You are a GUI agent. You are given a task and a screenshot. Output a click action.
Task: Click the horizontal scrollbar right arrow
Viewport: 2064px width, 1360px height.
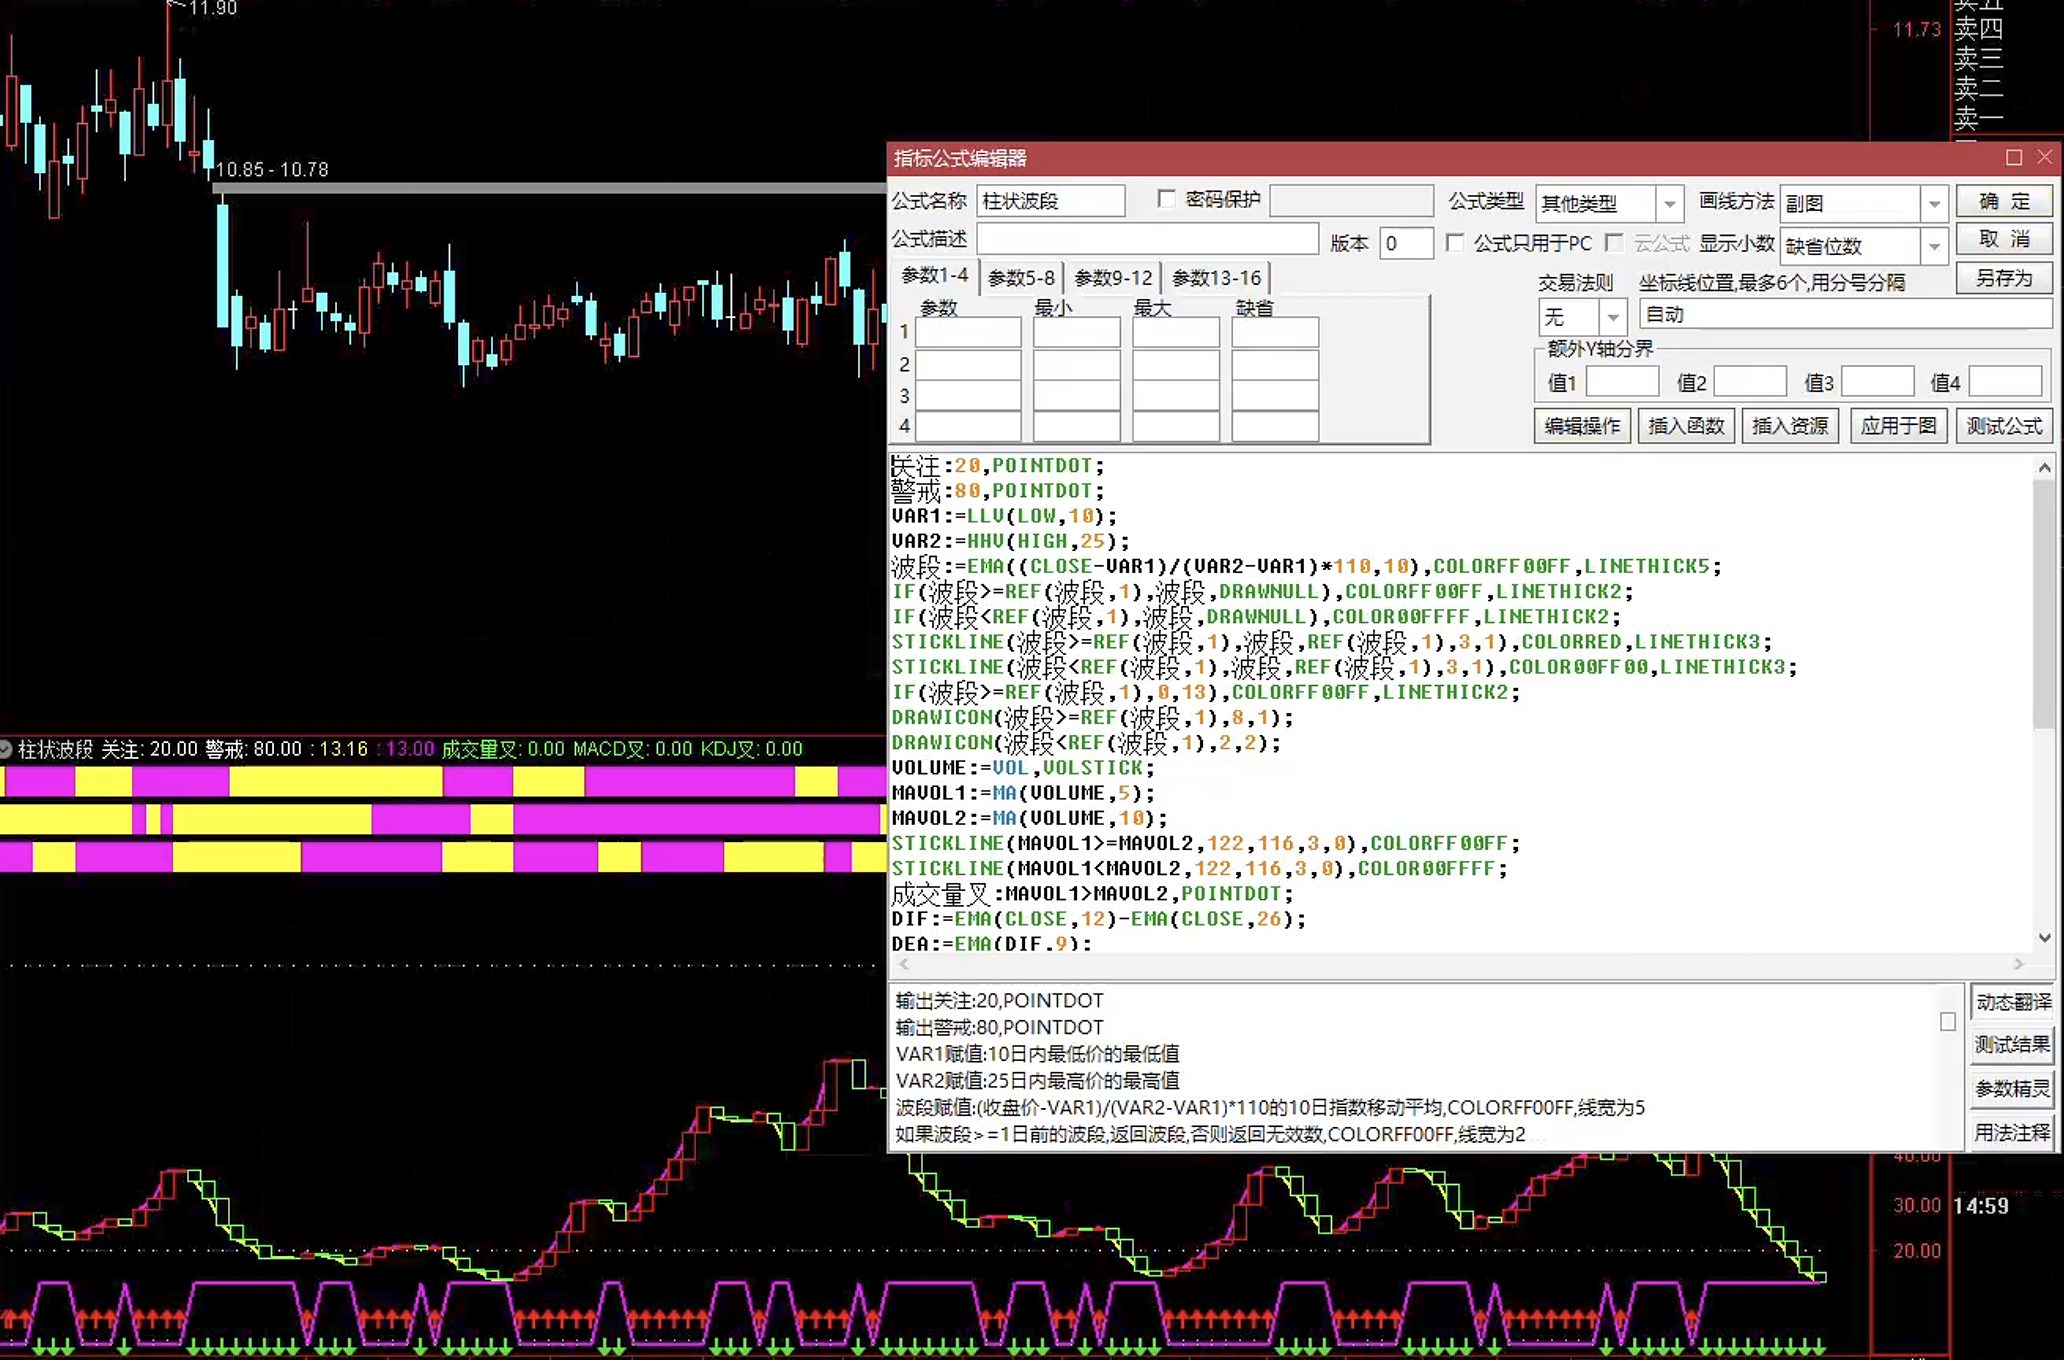pos(2019,964)
